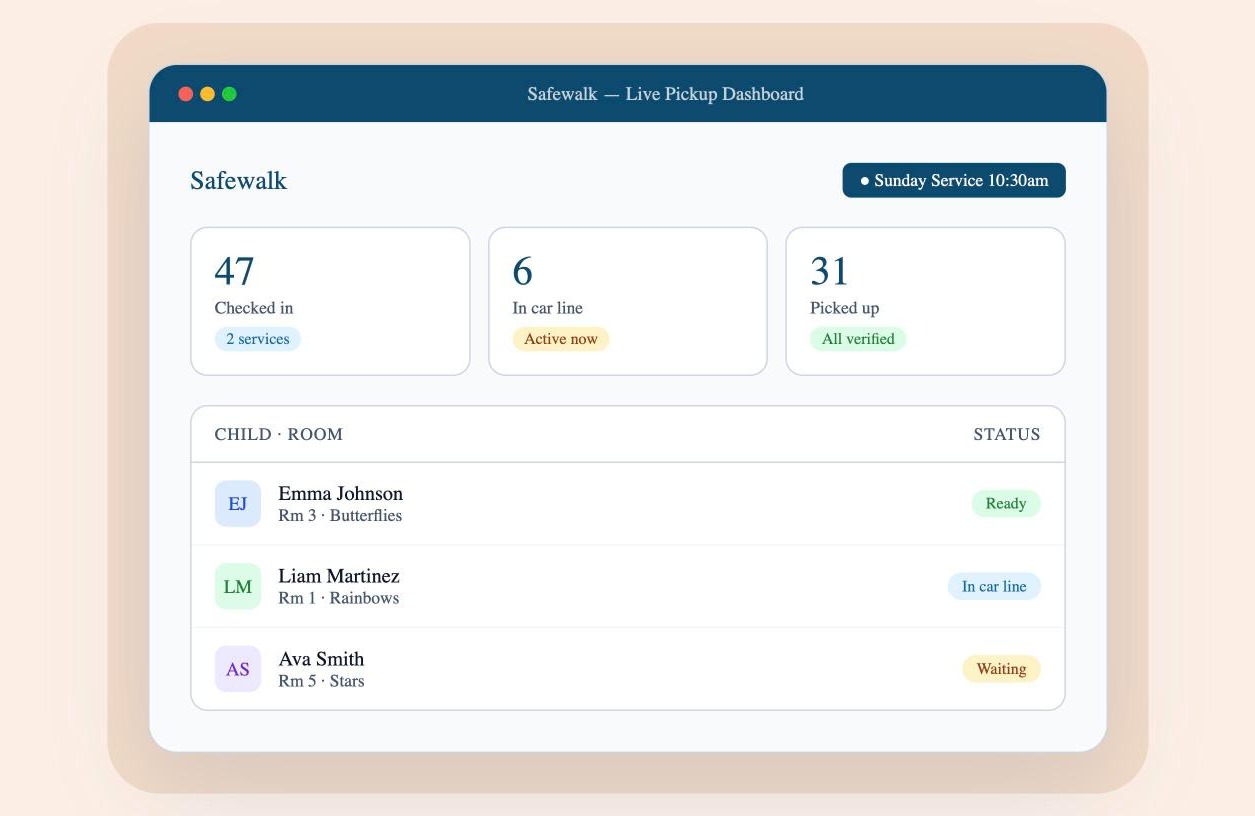
Task: Click the 2 services badge
Action: 258,339
